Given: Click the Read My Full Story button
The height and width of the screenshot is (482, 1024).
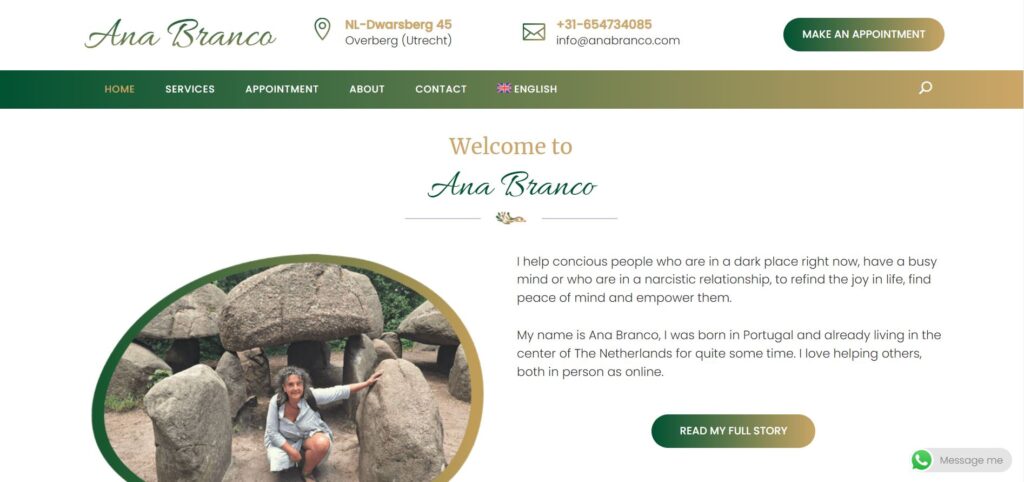Looking at the screenshot, I should [x=733, y=431].
